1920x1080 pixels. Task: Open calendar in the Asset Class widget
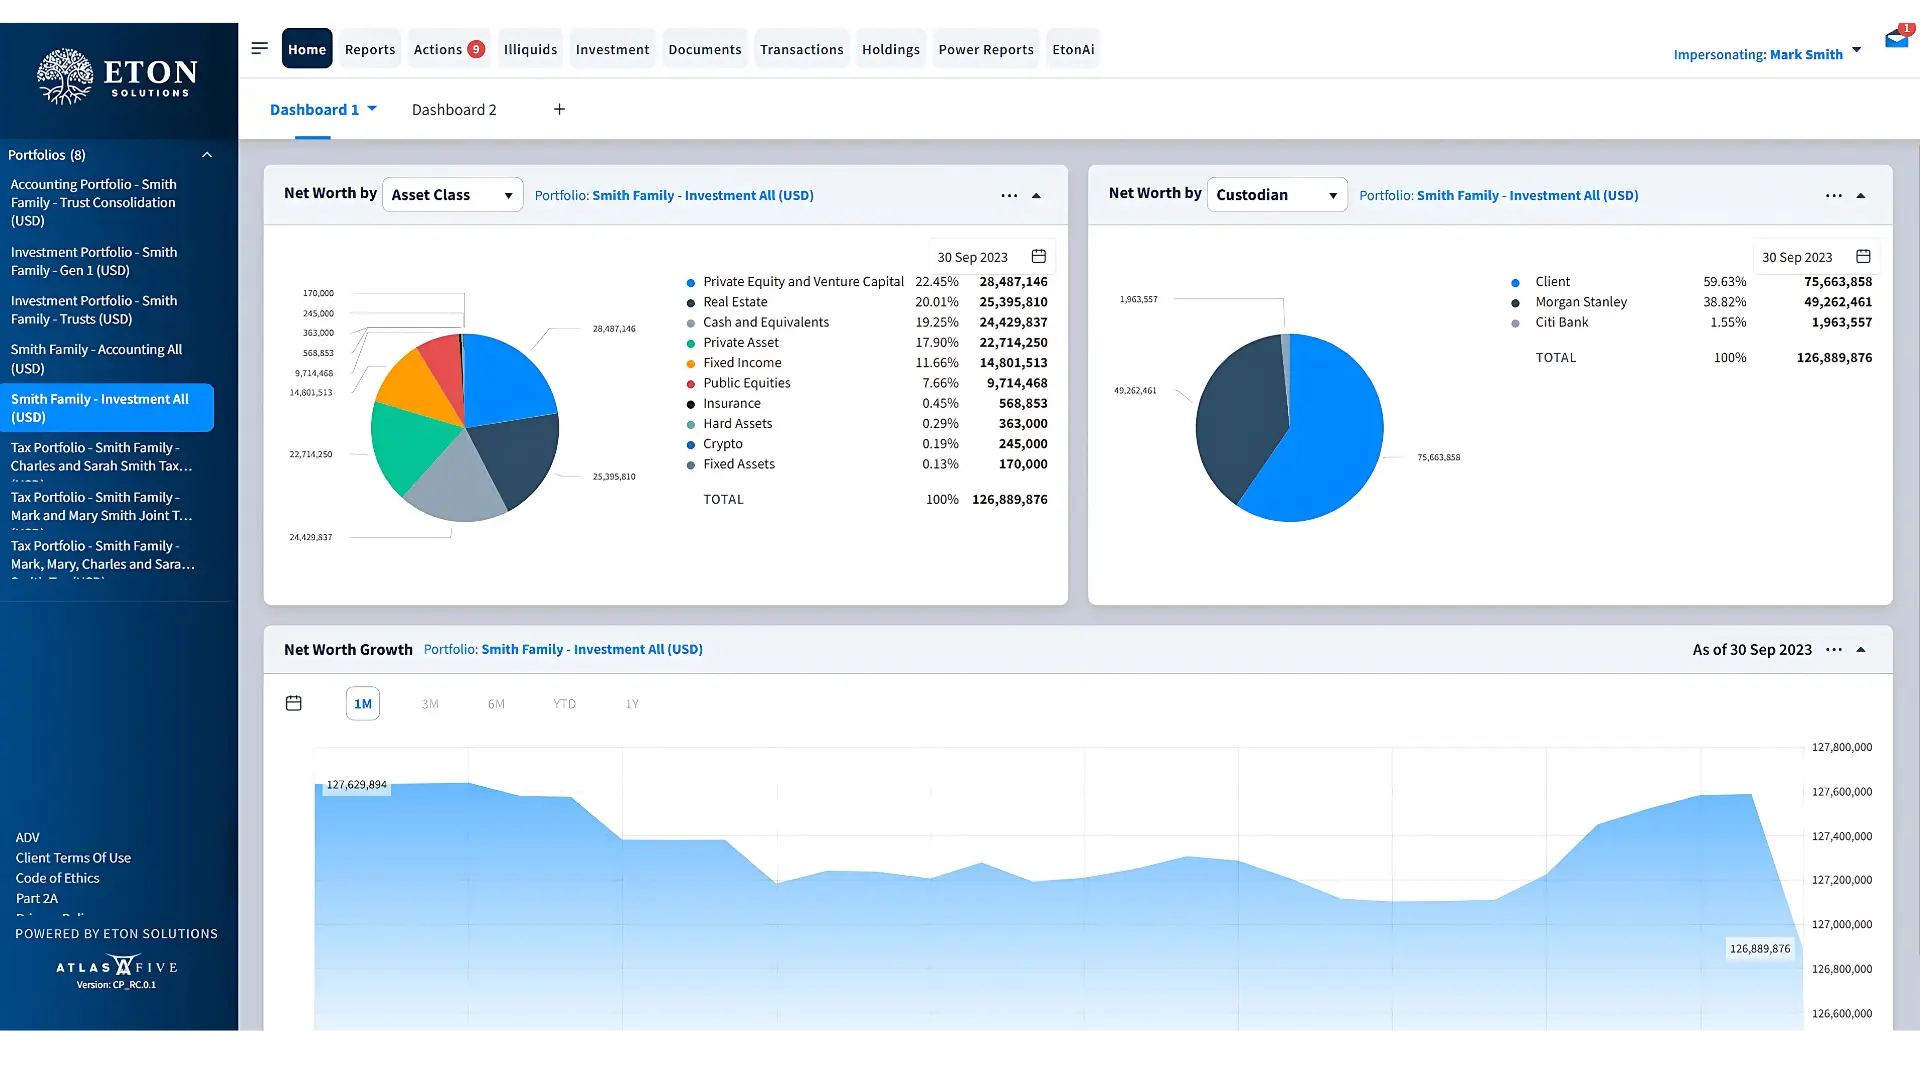point(1039,257)
